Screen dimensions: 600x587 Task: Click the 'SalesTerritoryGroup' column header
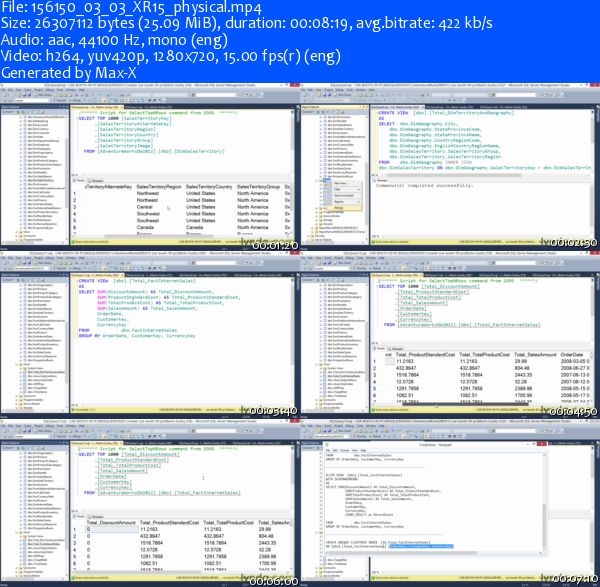[x=258, y=187]
